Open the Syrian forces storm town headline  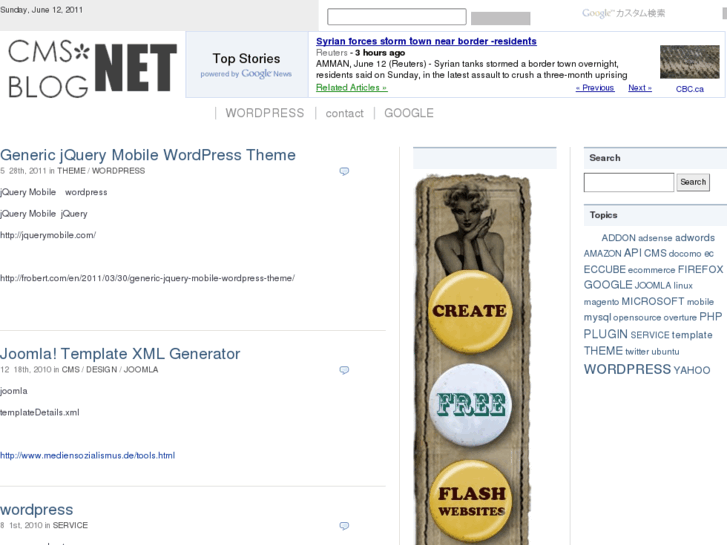tap(426, 41)
